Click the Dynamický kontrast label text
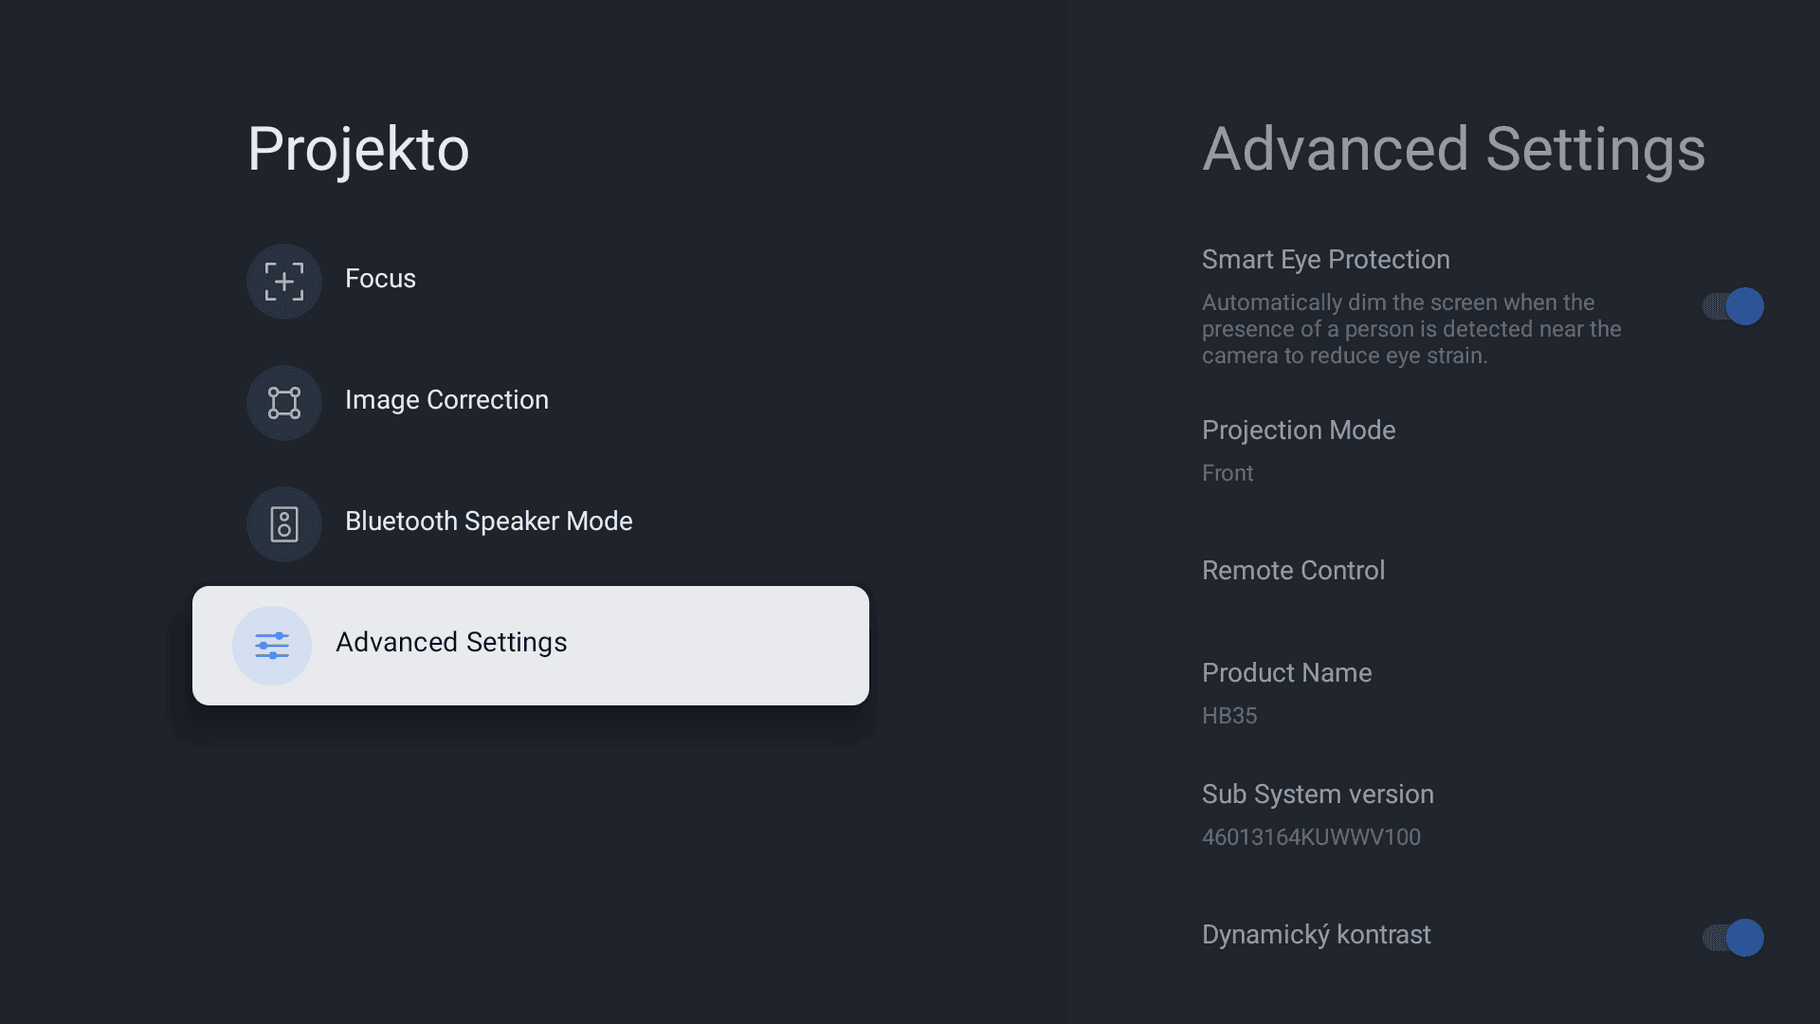The width and height of the screenshot is (1820, 1024). pos(1315,935)
